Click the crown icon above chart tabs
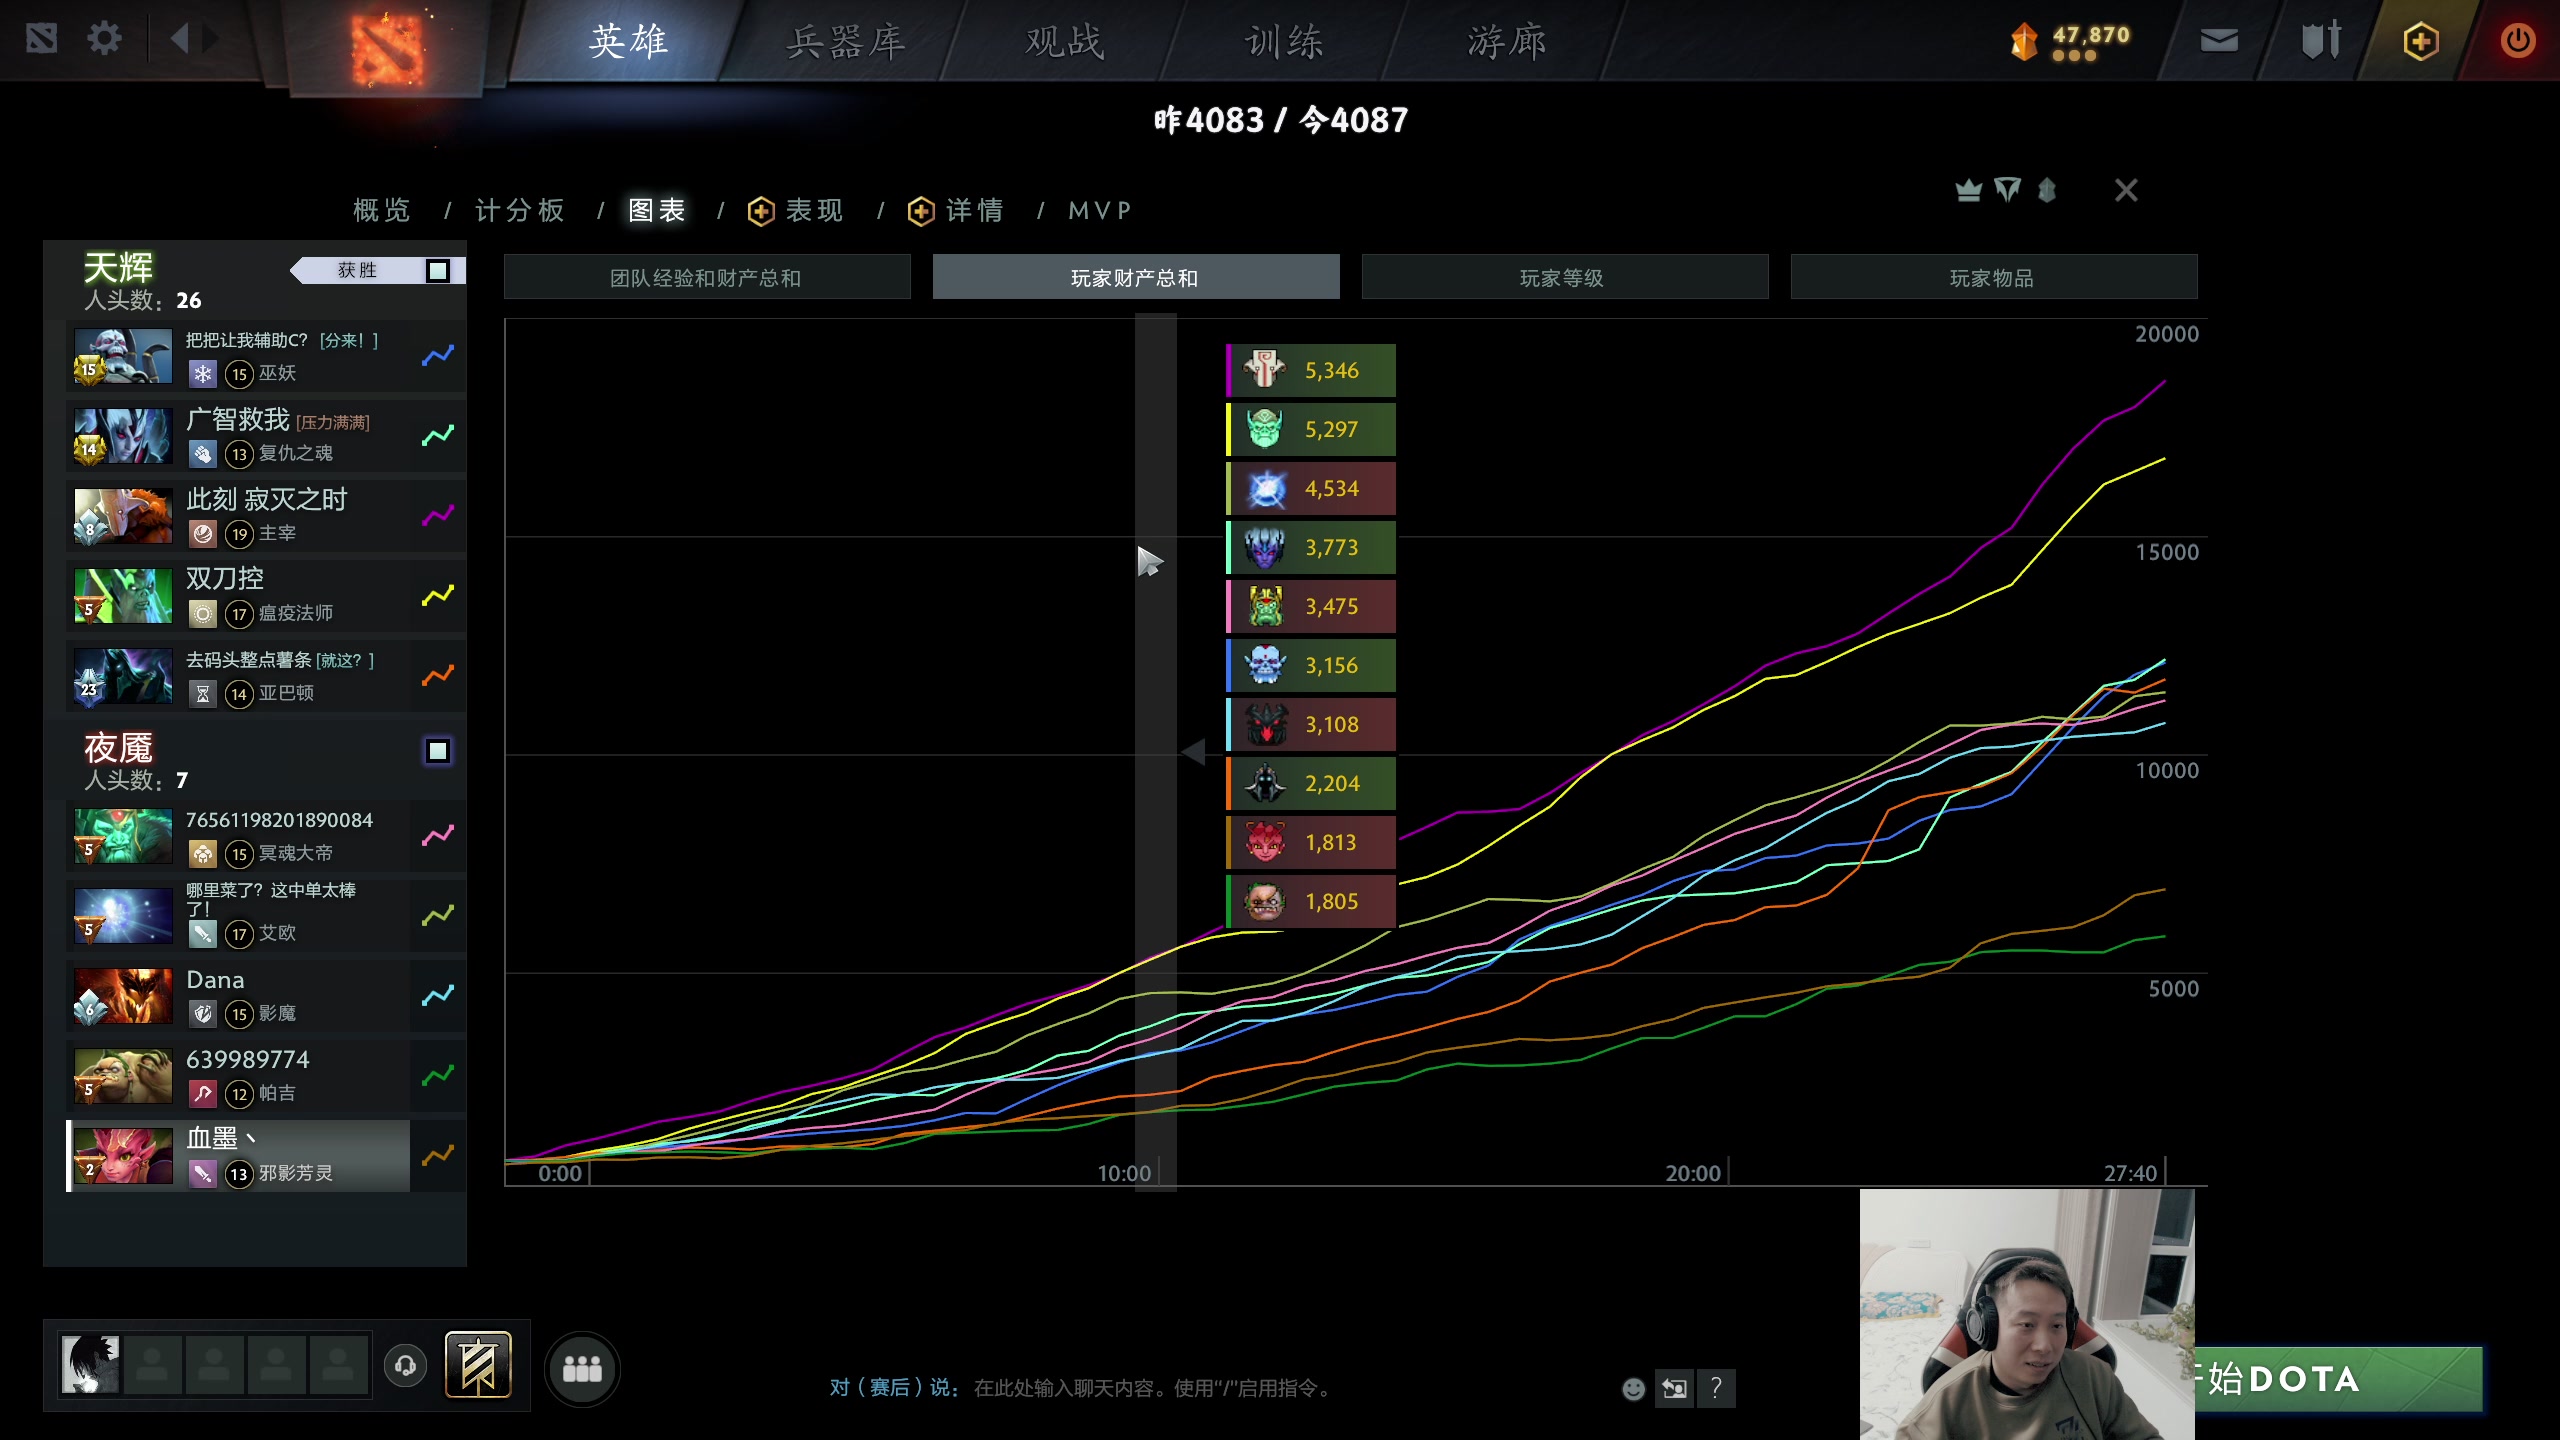Viewport: 2560px width, 1440px height. coord(1968,190)
